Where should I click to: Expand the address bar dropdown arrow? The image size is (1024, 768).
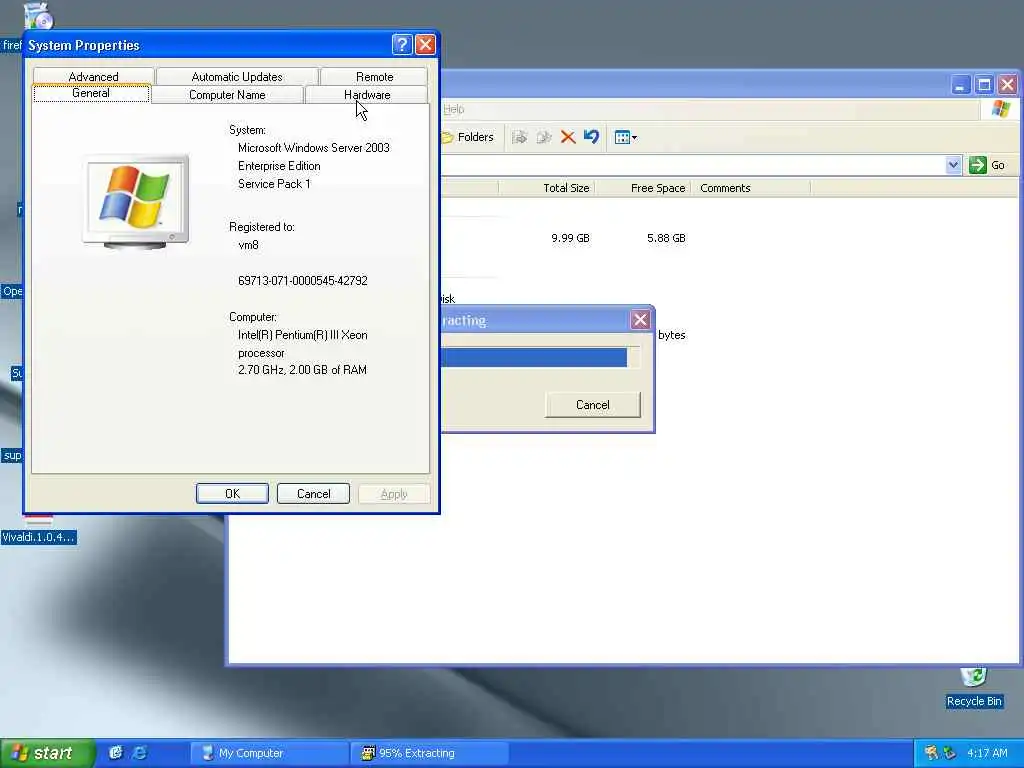point(953,165)
